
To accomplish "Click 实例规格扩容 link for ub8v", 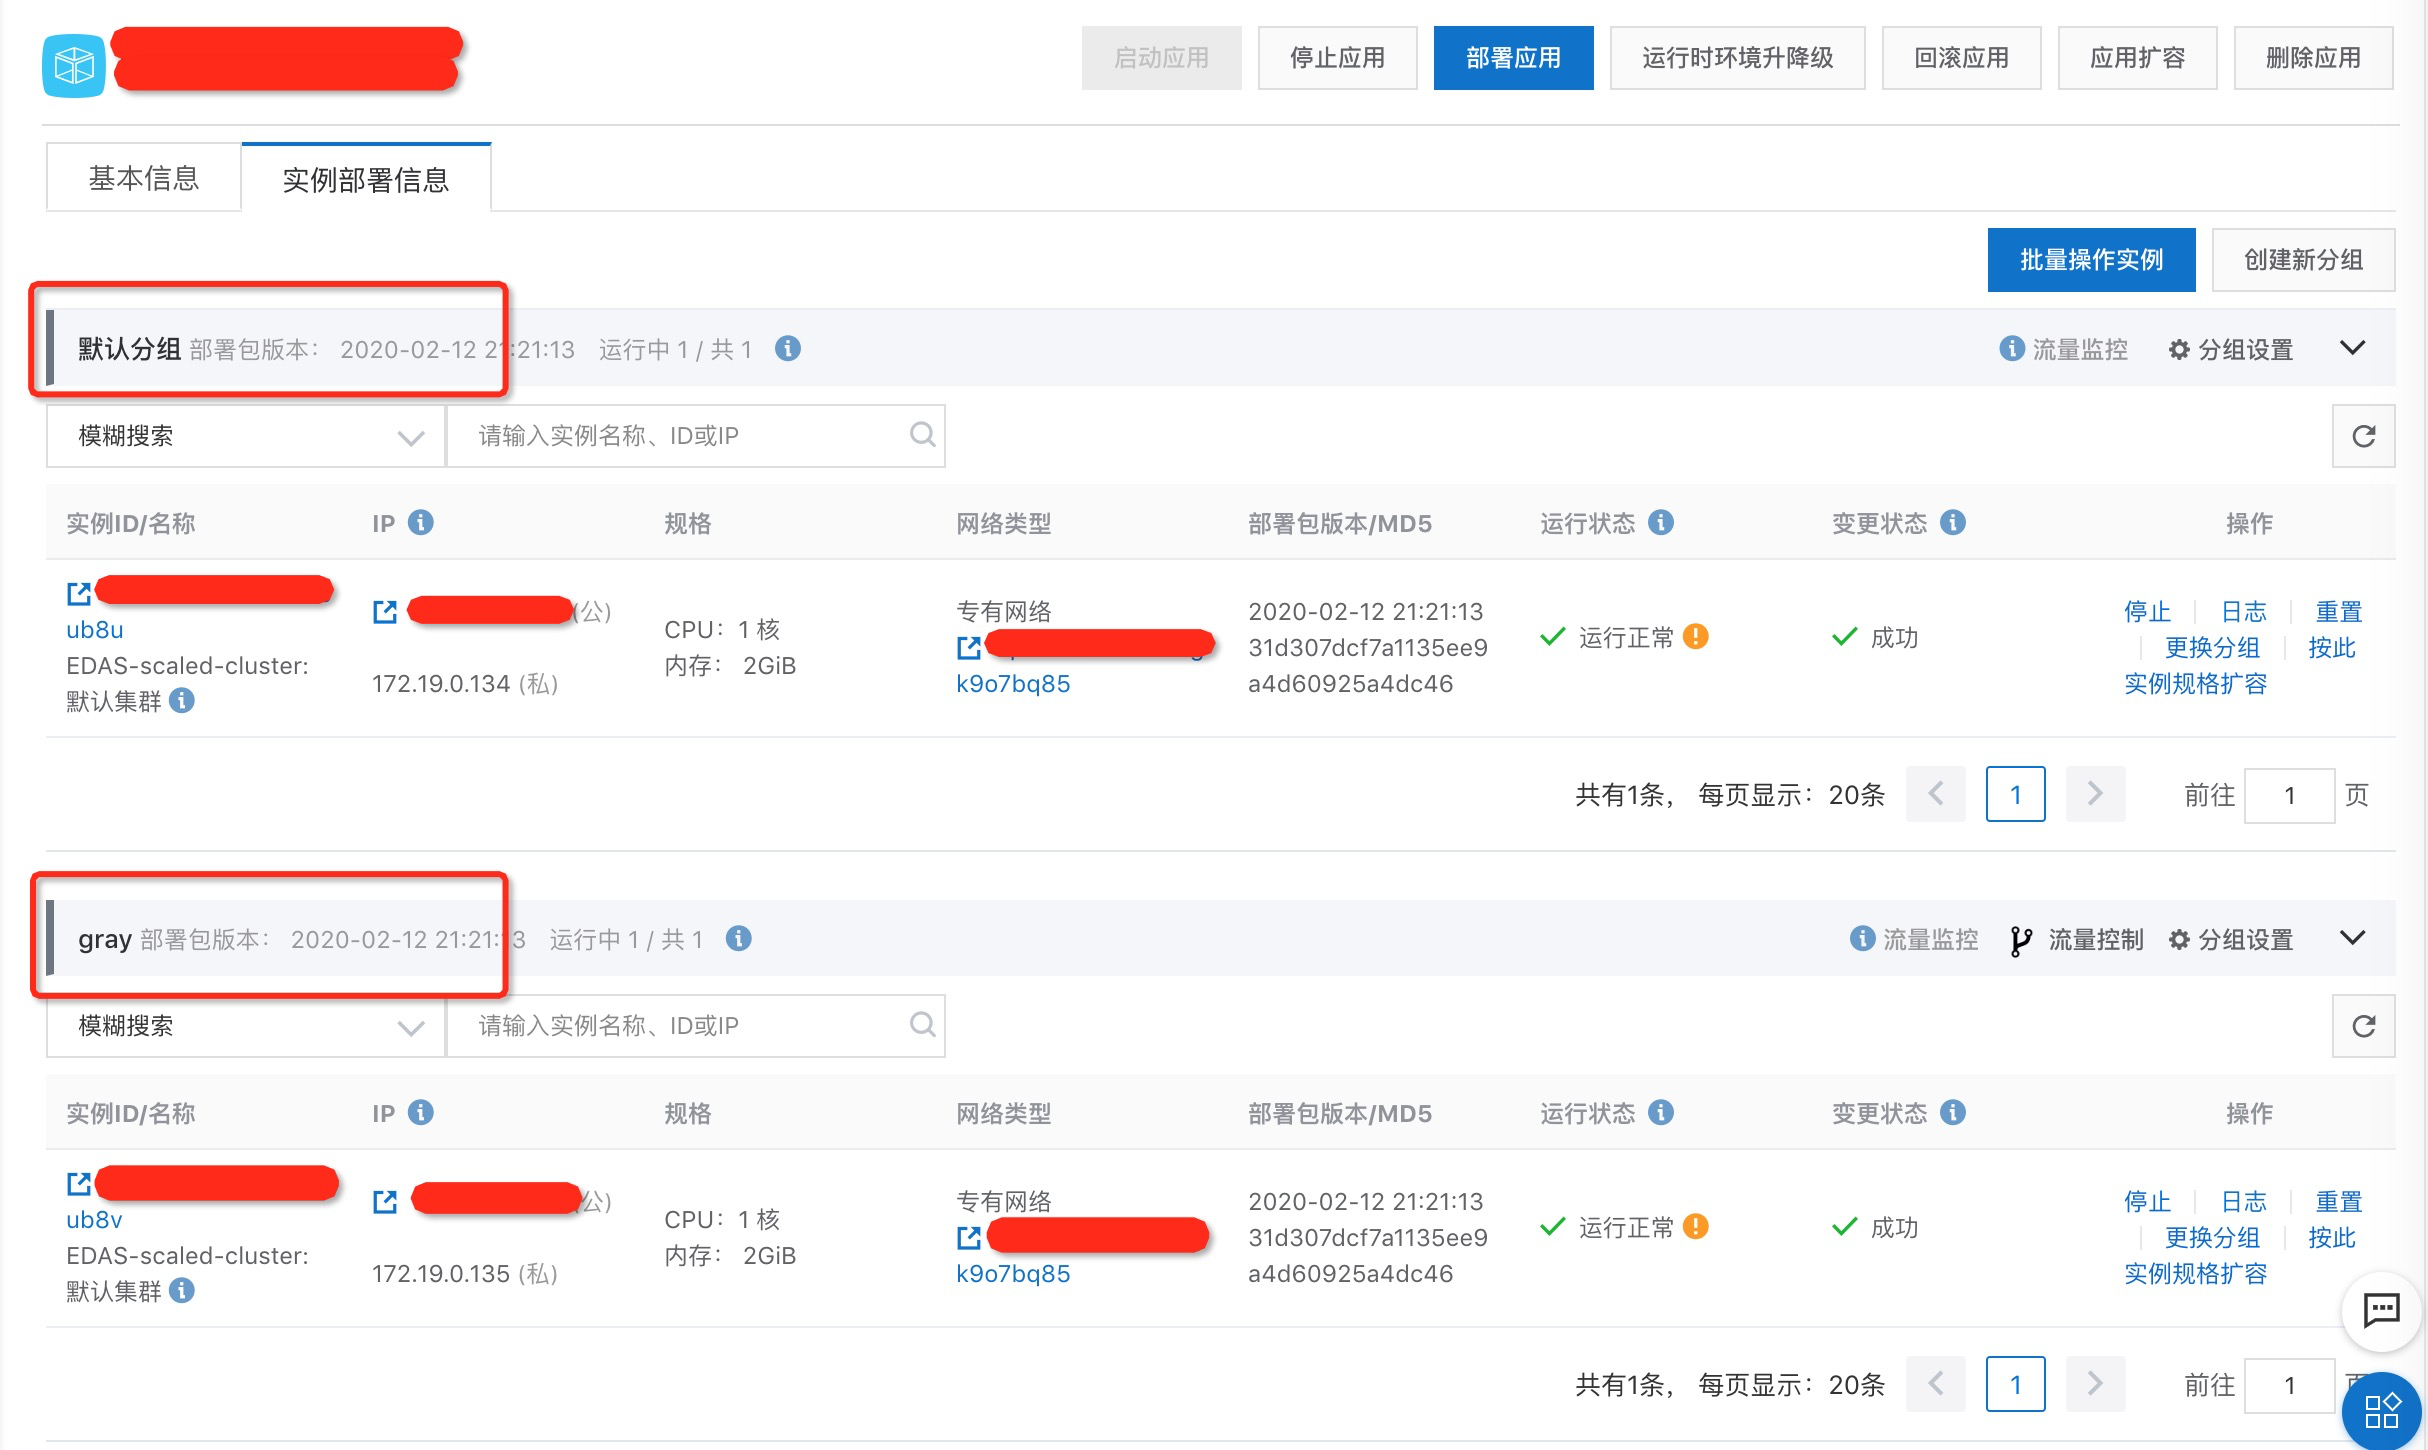I will (x=2194, y=1274).
